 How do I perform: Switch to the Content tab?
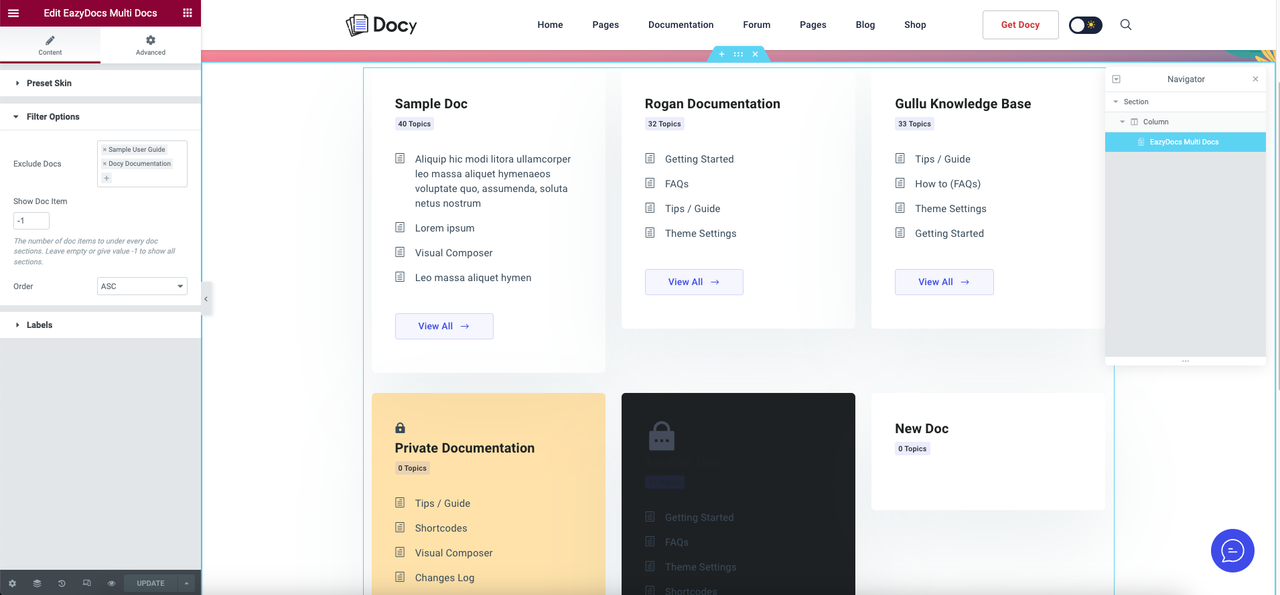point(50,45)
